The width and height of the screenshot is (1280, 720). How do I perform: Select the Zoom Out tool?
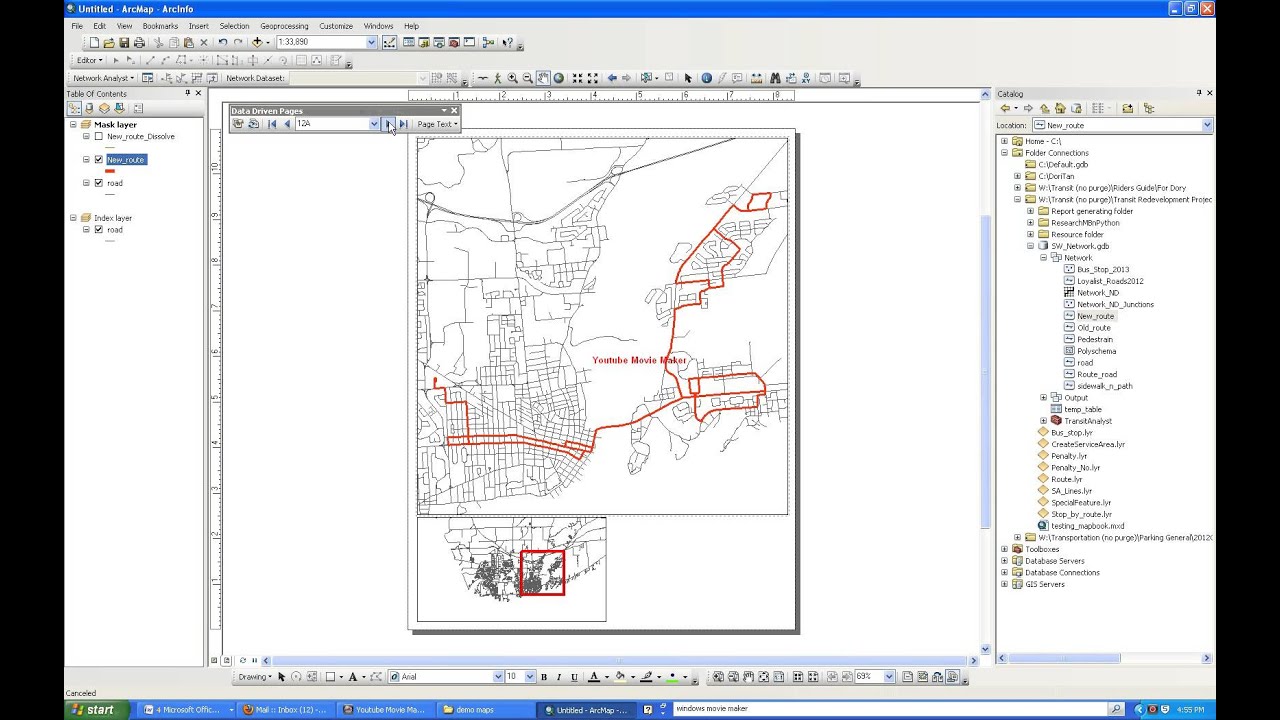527,78
